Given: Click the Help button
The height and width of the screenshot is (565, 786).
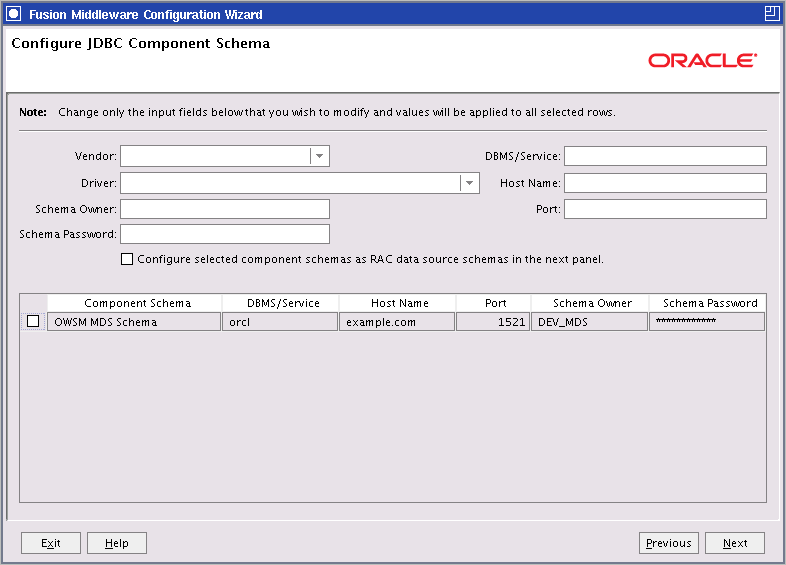Looking at the screenshot, I should pyautogui.click(x=117, y=543).
